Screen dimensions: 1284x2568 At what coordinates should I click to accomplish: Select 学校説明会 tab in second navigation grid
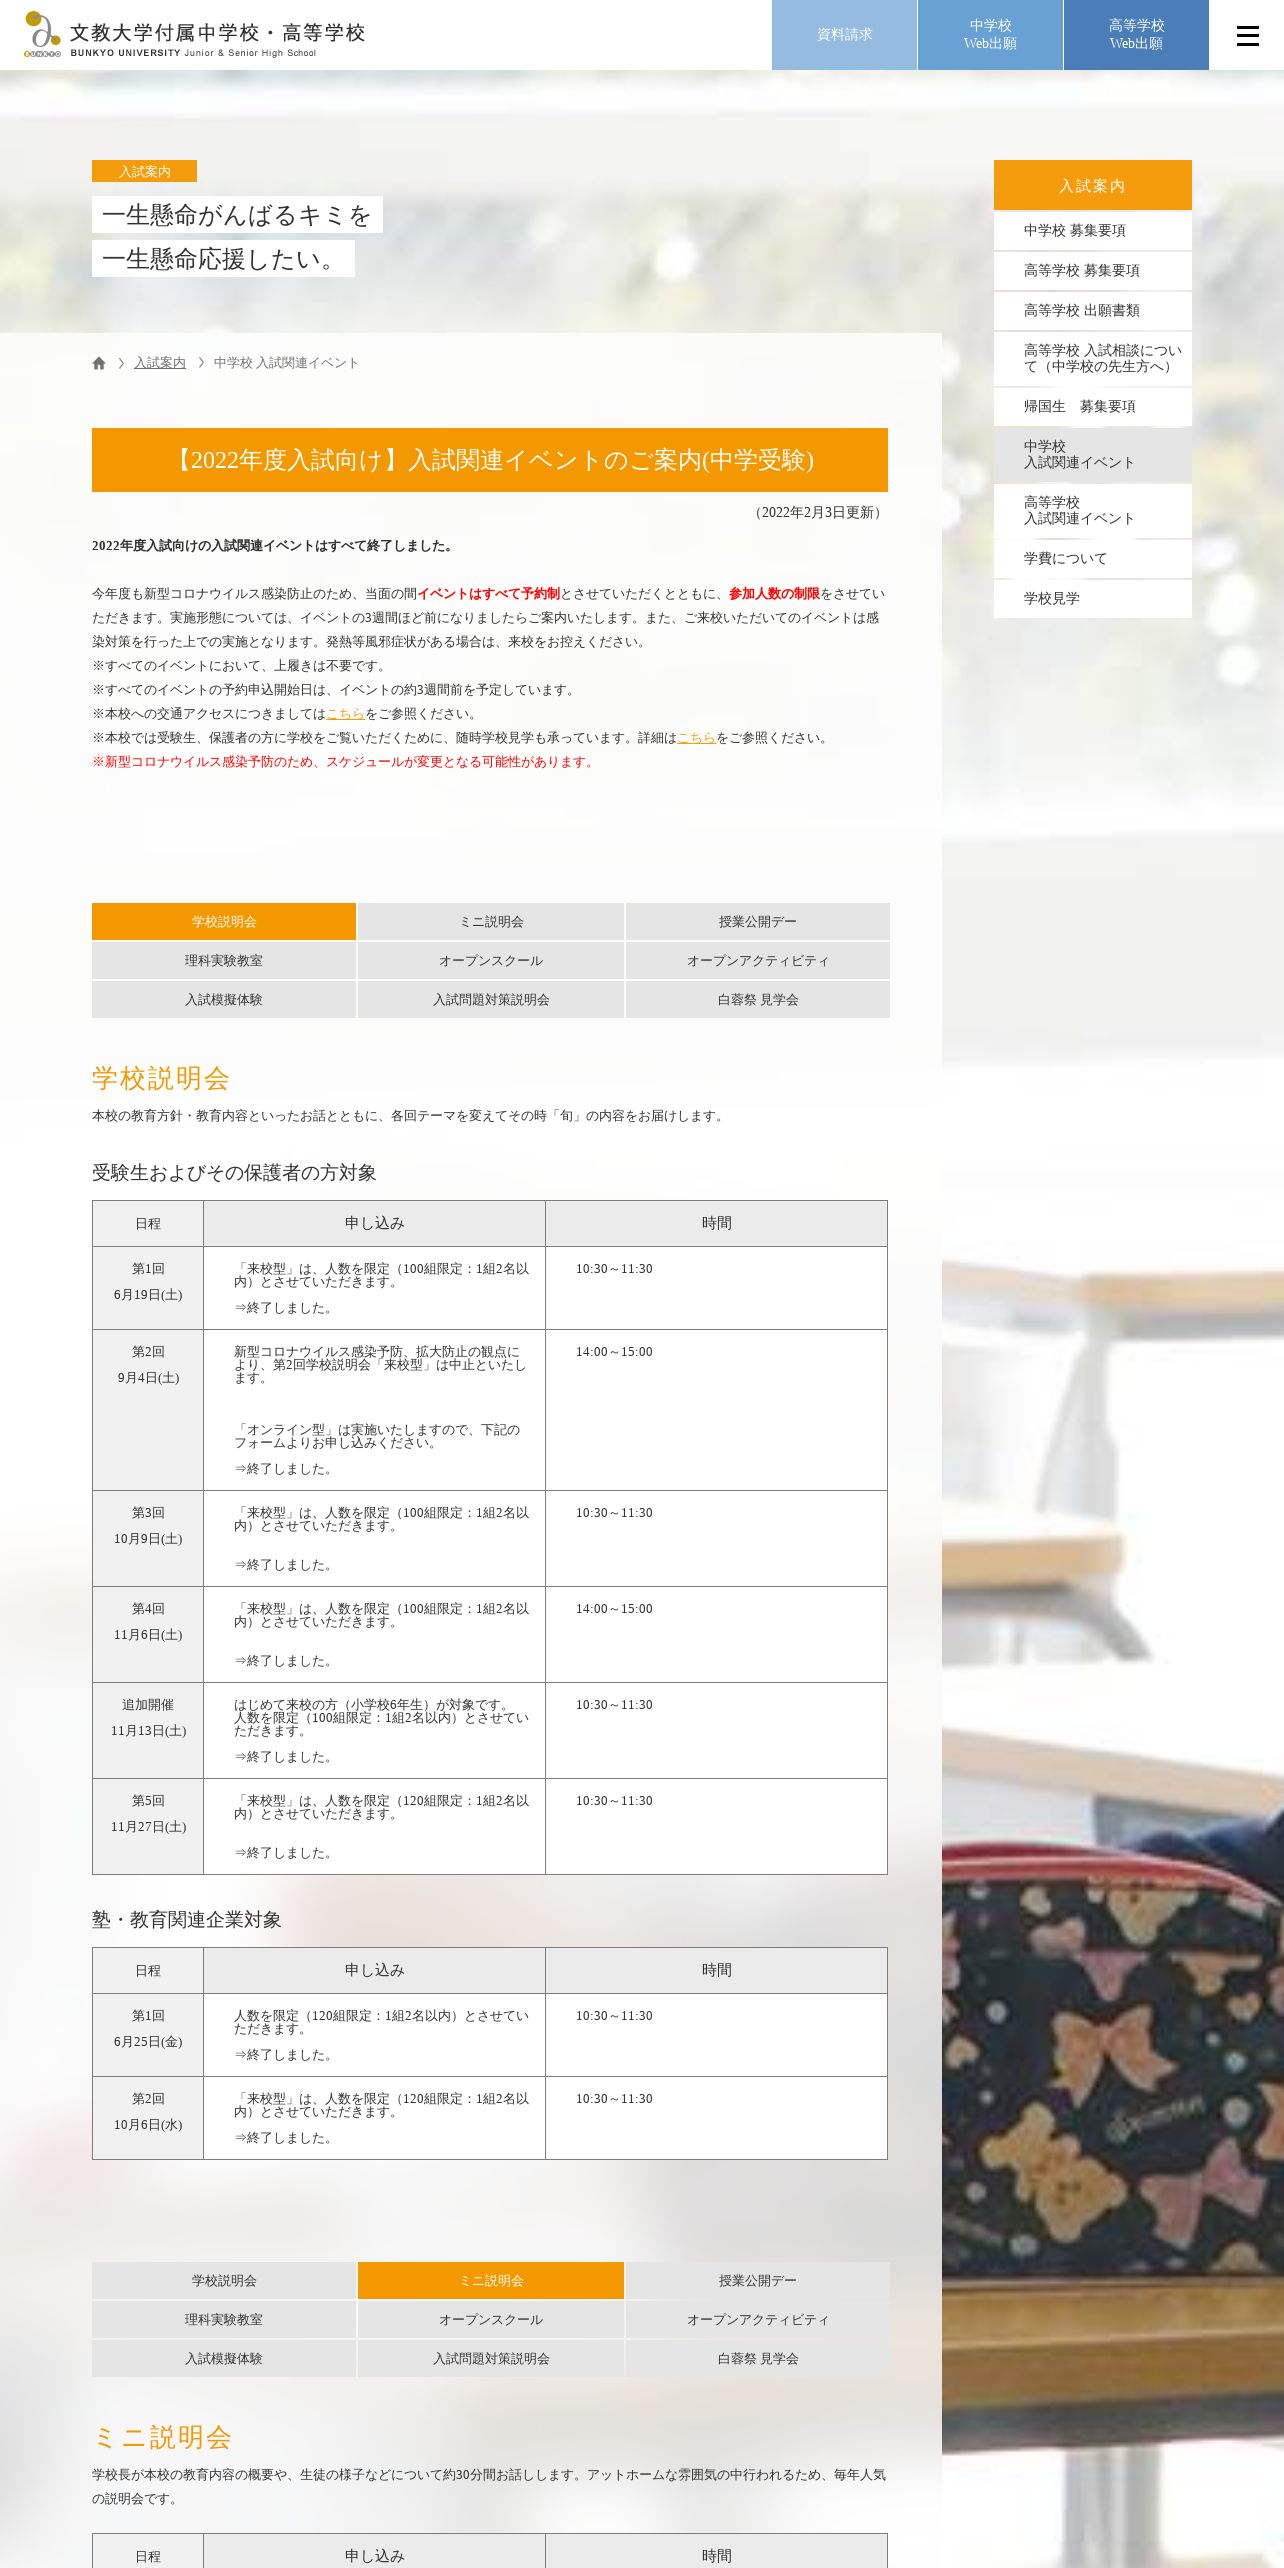(224, 2281)
